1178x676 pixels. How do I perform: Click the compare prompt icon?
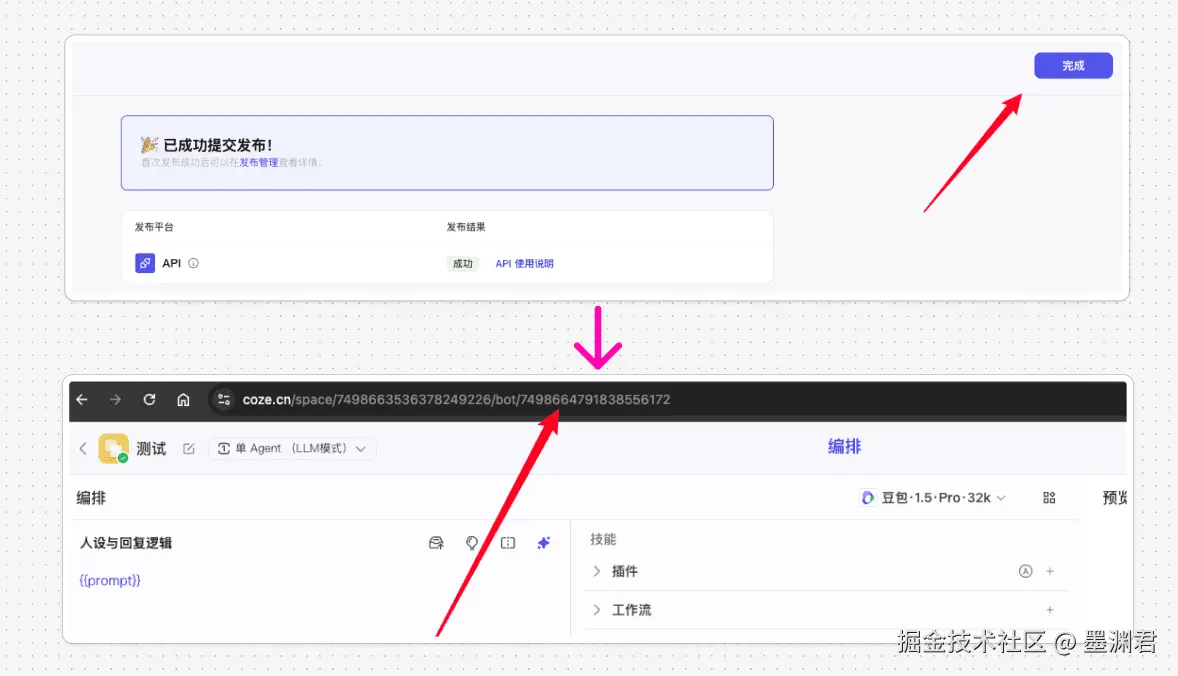pyautogui.click(x=508, y=543)
